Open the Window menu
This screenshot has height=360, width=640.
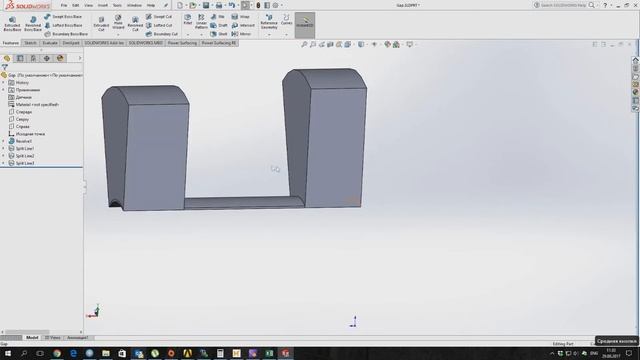134,5
